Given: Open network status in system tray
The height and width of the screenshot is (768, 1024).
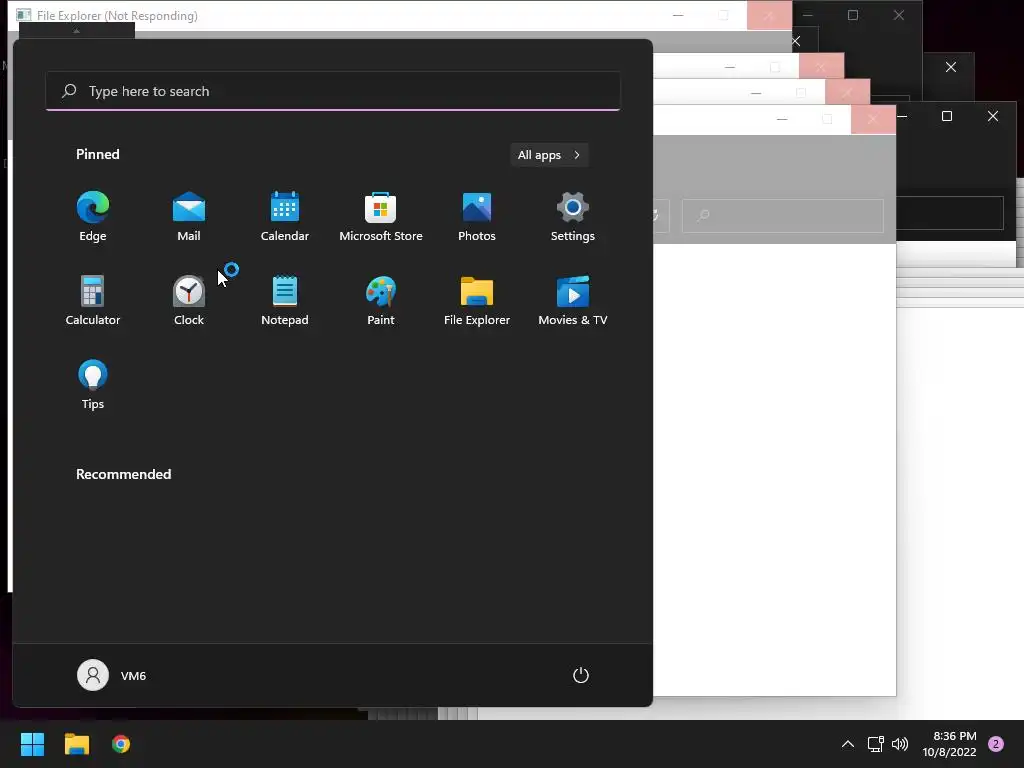Looking at the screenshot, I should 875,744.
